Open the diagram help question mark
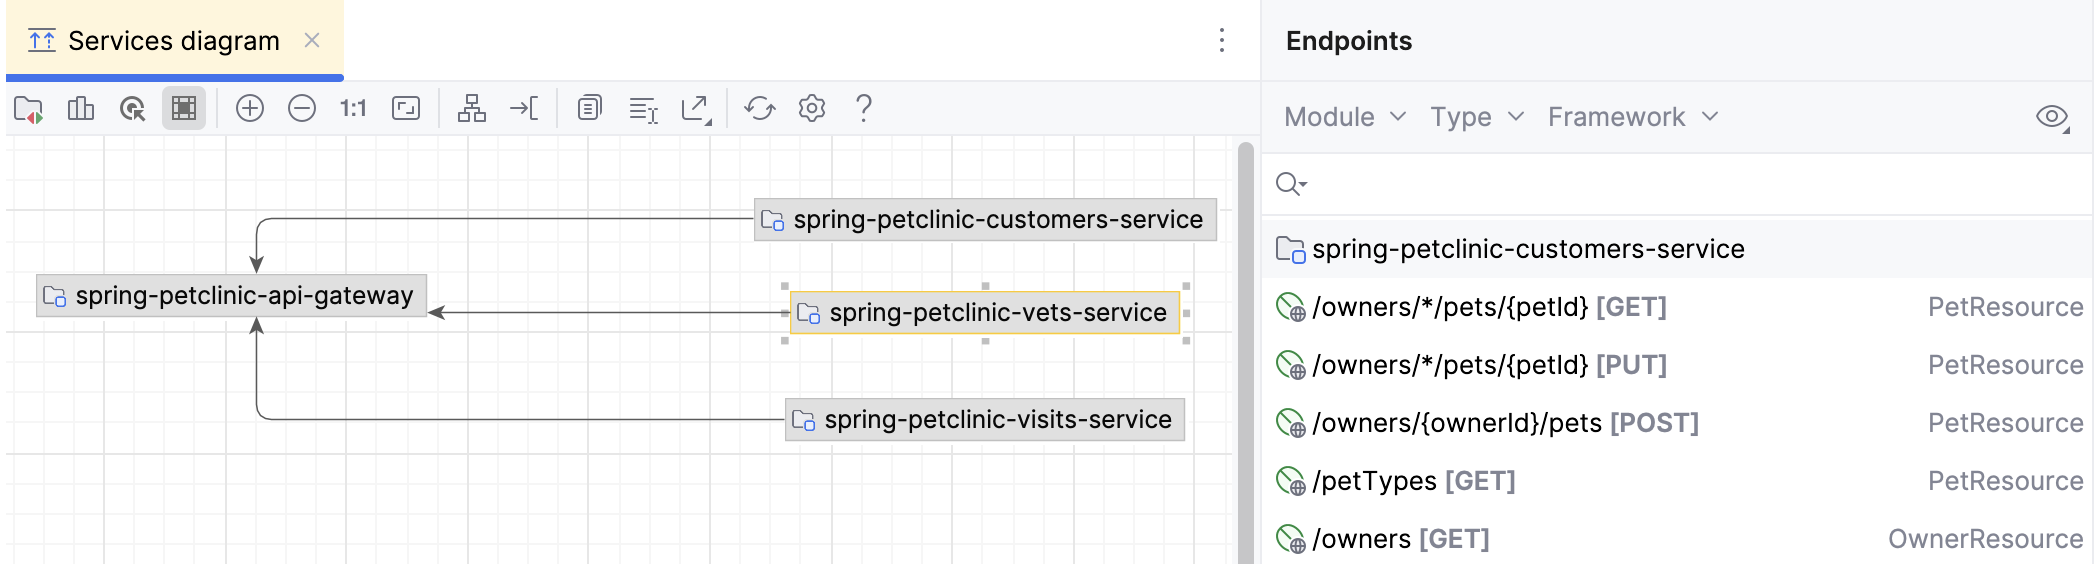Image resolution: width=2094 pixels, height=564 pixels. 864,108
